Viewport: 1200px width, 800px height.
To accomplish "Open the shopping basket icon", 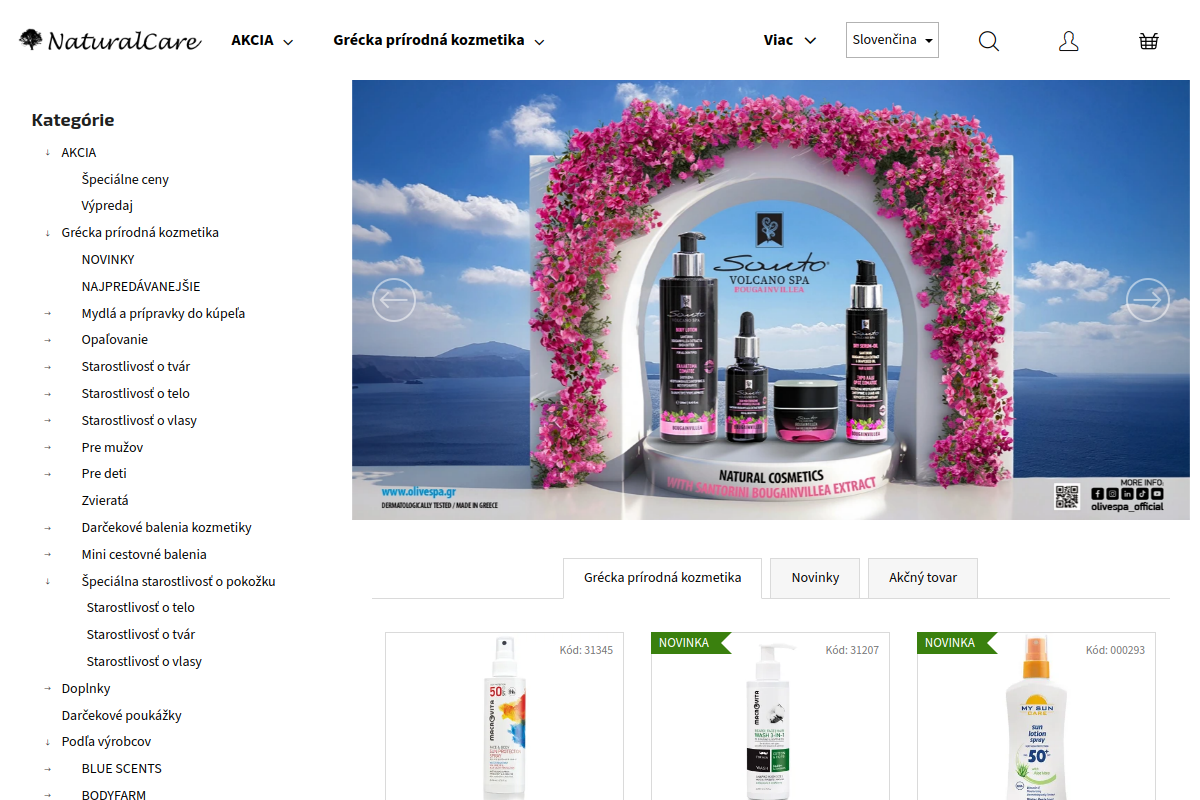I will pyautogui.click(x=1149, y=41).
